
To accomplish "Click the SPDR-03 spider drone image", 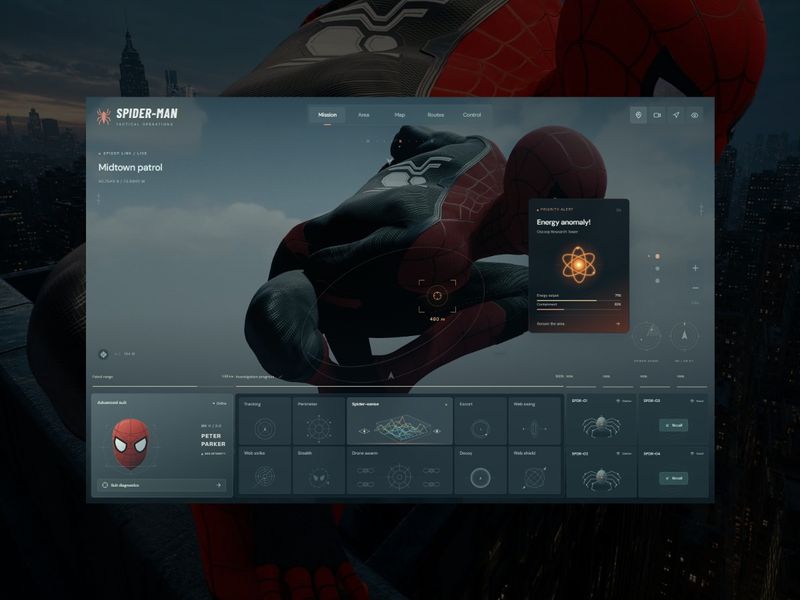I will (x=601, y=479).
